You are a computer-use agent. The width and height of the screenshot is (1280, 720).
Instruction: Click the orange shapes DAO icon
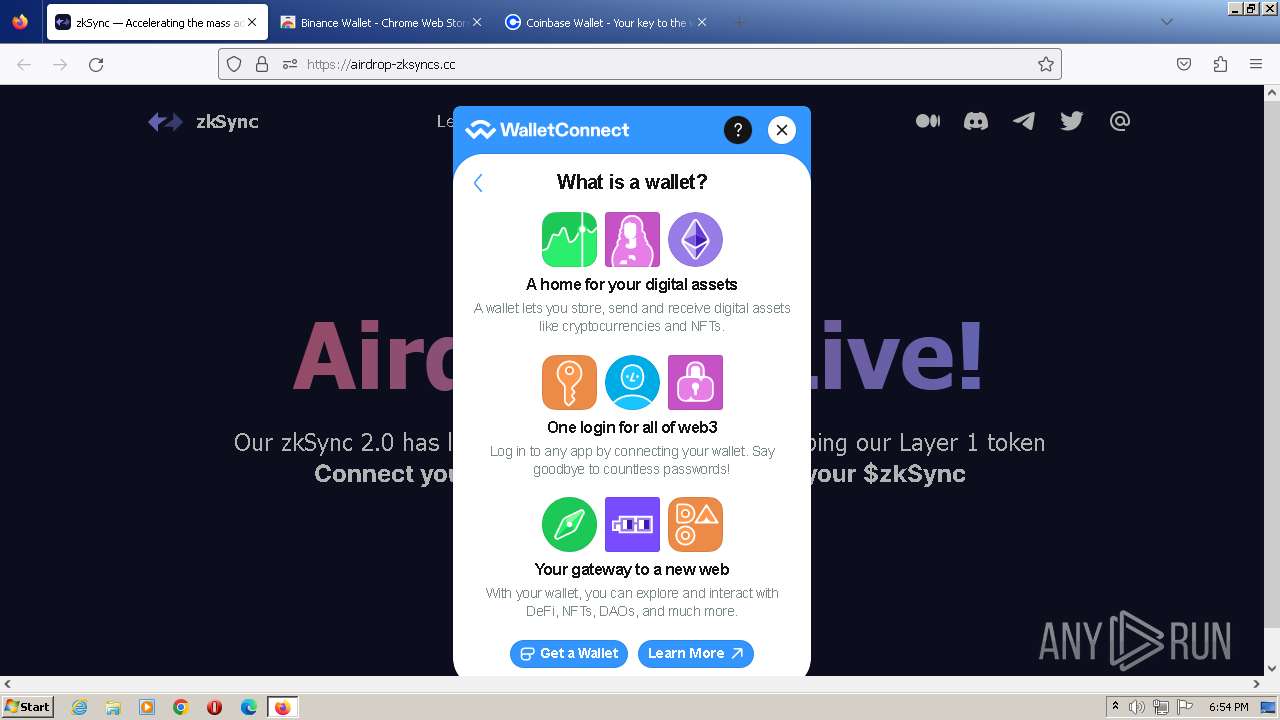(x=695, y=524)
